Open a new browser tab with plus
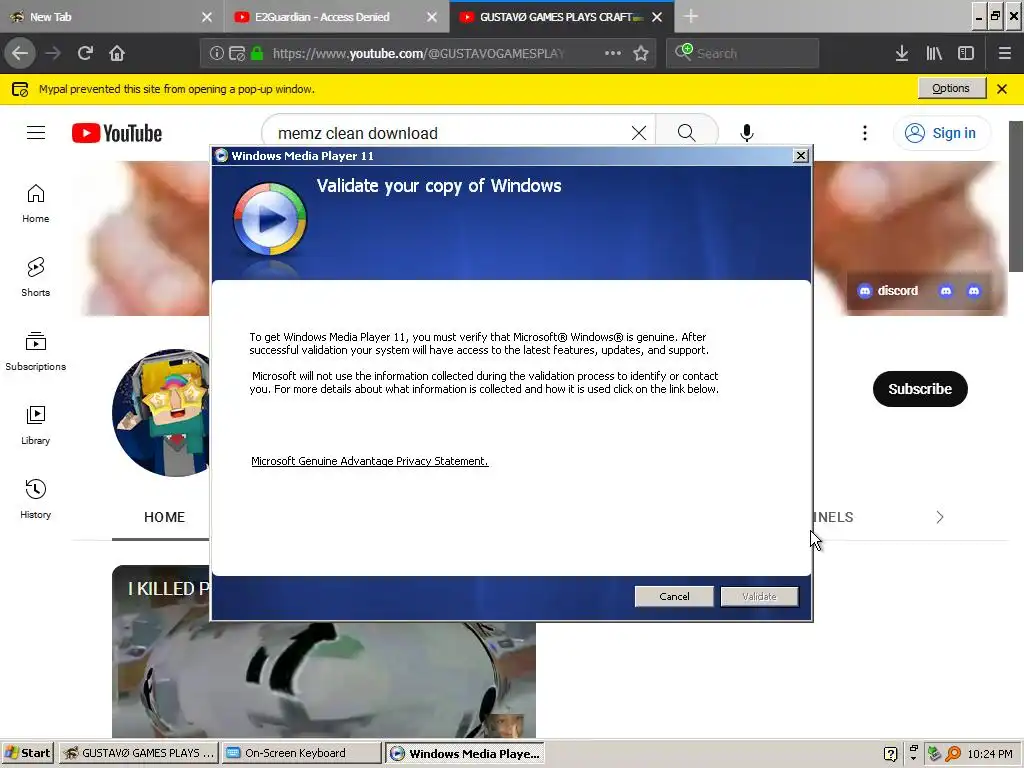Viewport: 1024px width, 768px height. pos(690,16)
